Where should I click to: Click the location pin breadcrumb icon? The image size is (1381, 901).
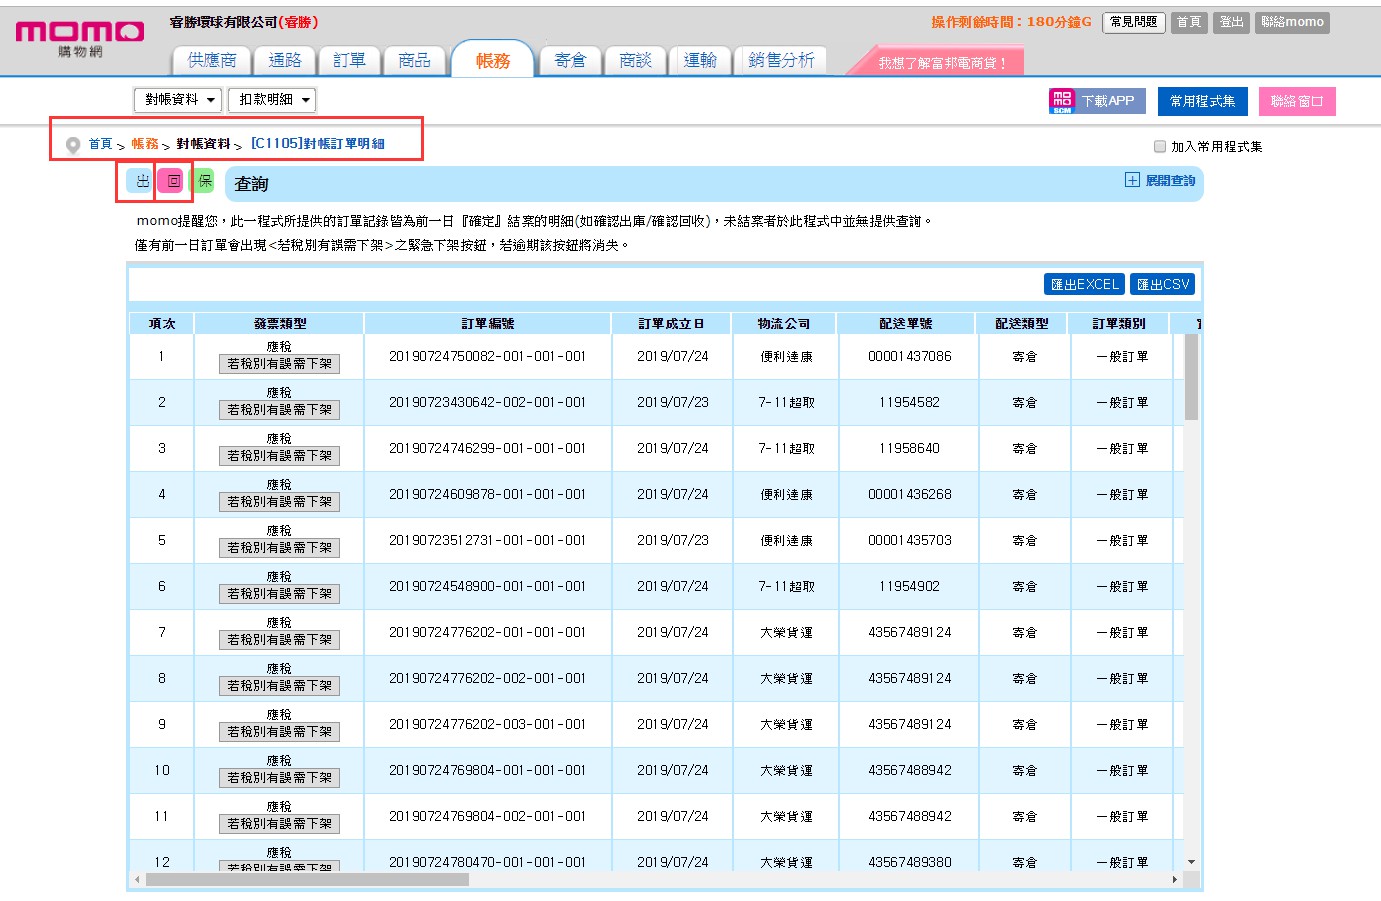pyautogui.click(x=72, y=145)
